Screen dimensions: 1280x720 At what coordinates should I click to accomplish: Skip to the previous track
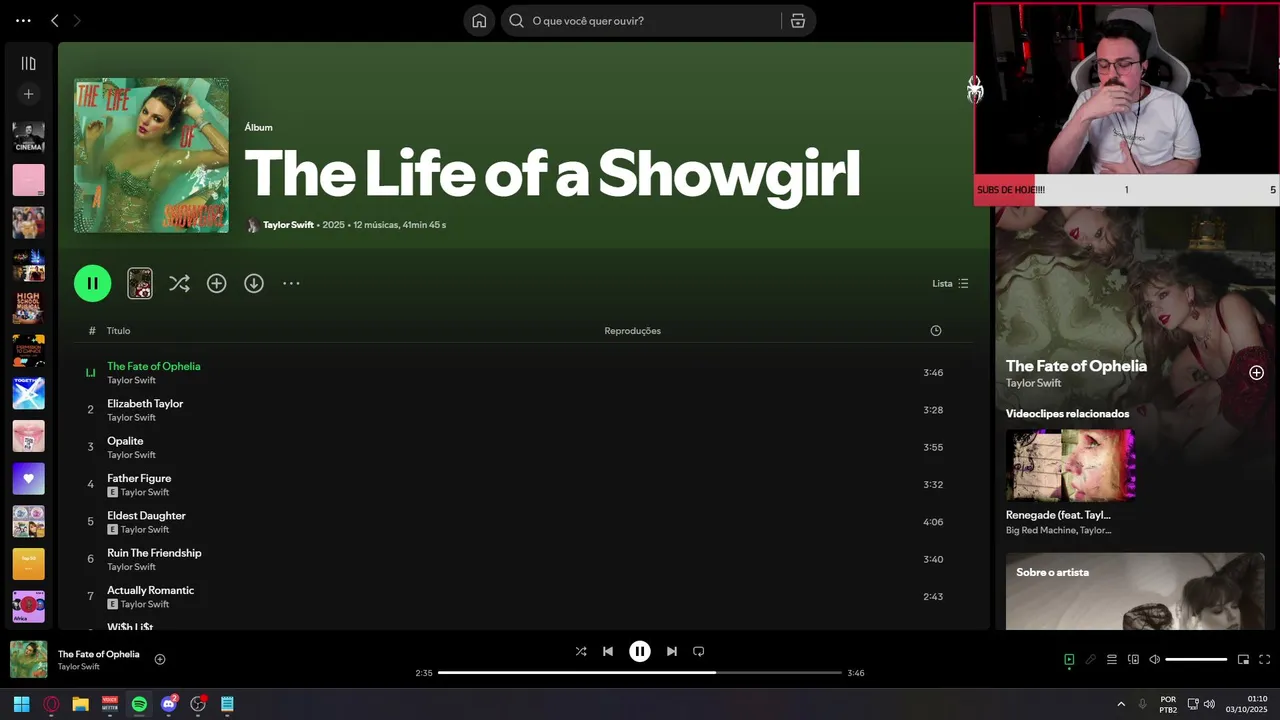pos(608,651)
